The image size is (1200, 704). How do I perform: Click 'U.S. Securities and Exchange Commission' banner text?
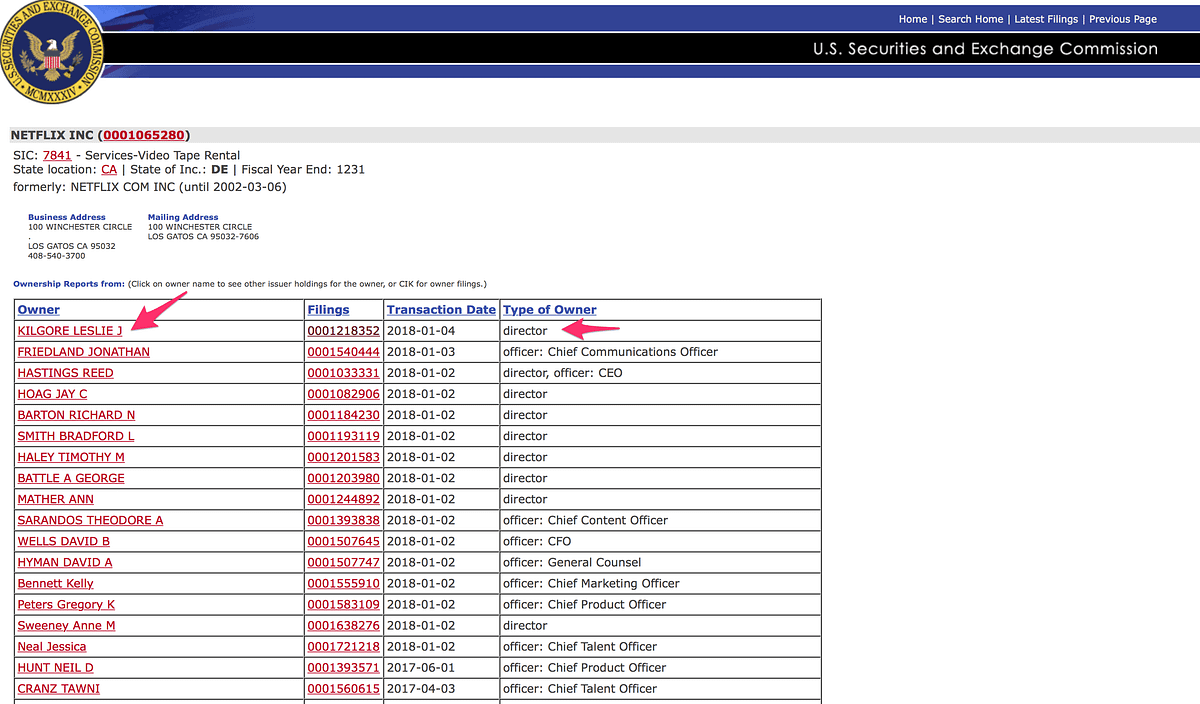point(985,48)
